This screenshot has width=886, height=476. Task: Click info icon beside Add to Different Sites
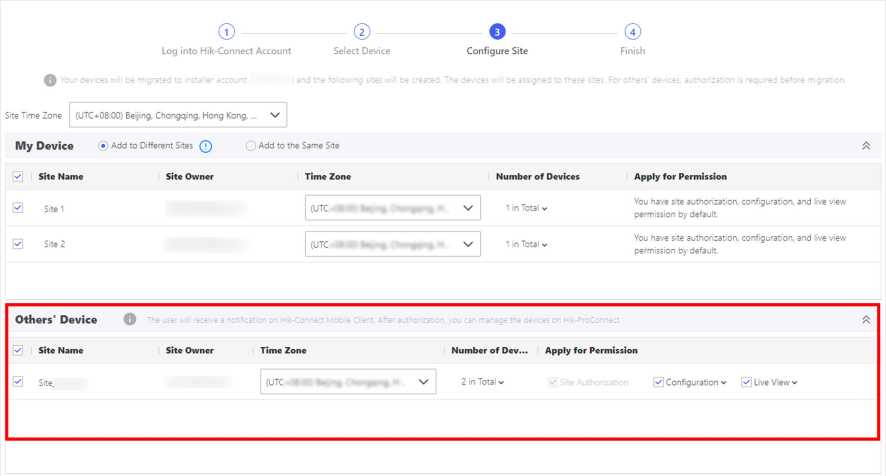(206, 146)
